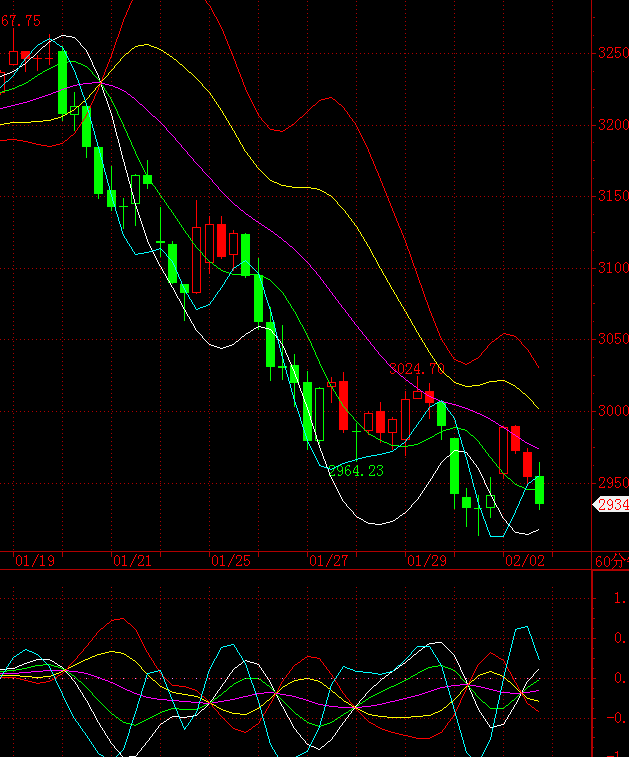
Task: Click the 01/29 date label
Action: (x=427, y=561)
